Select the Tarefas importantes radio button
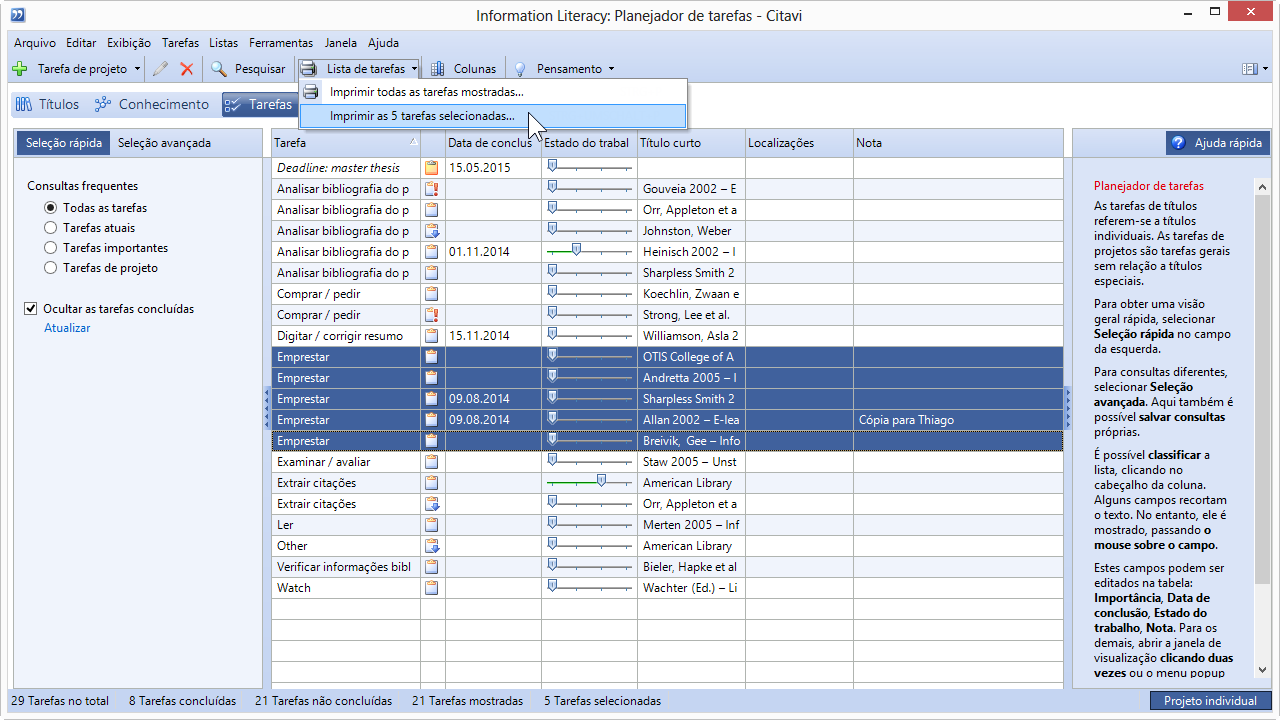Screen dimensions: 1280x720 [50, 248]
